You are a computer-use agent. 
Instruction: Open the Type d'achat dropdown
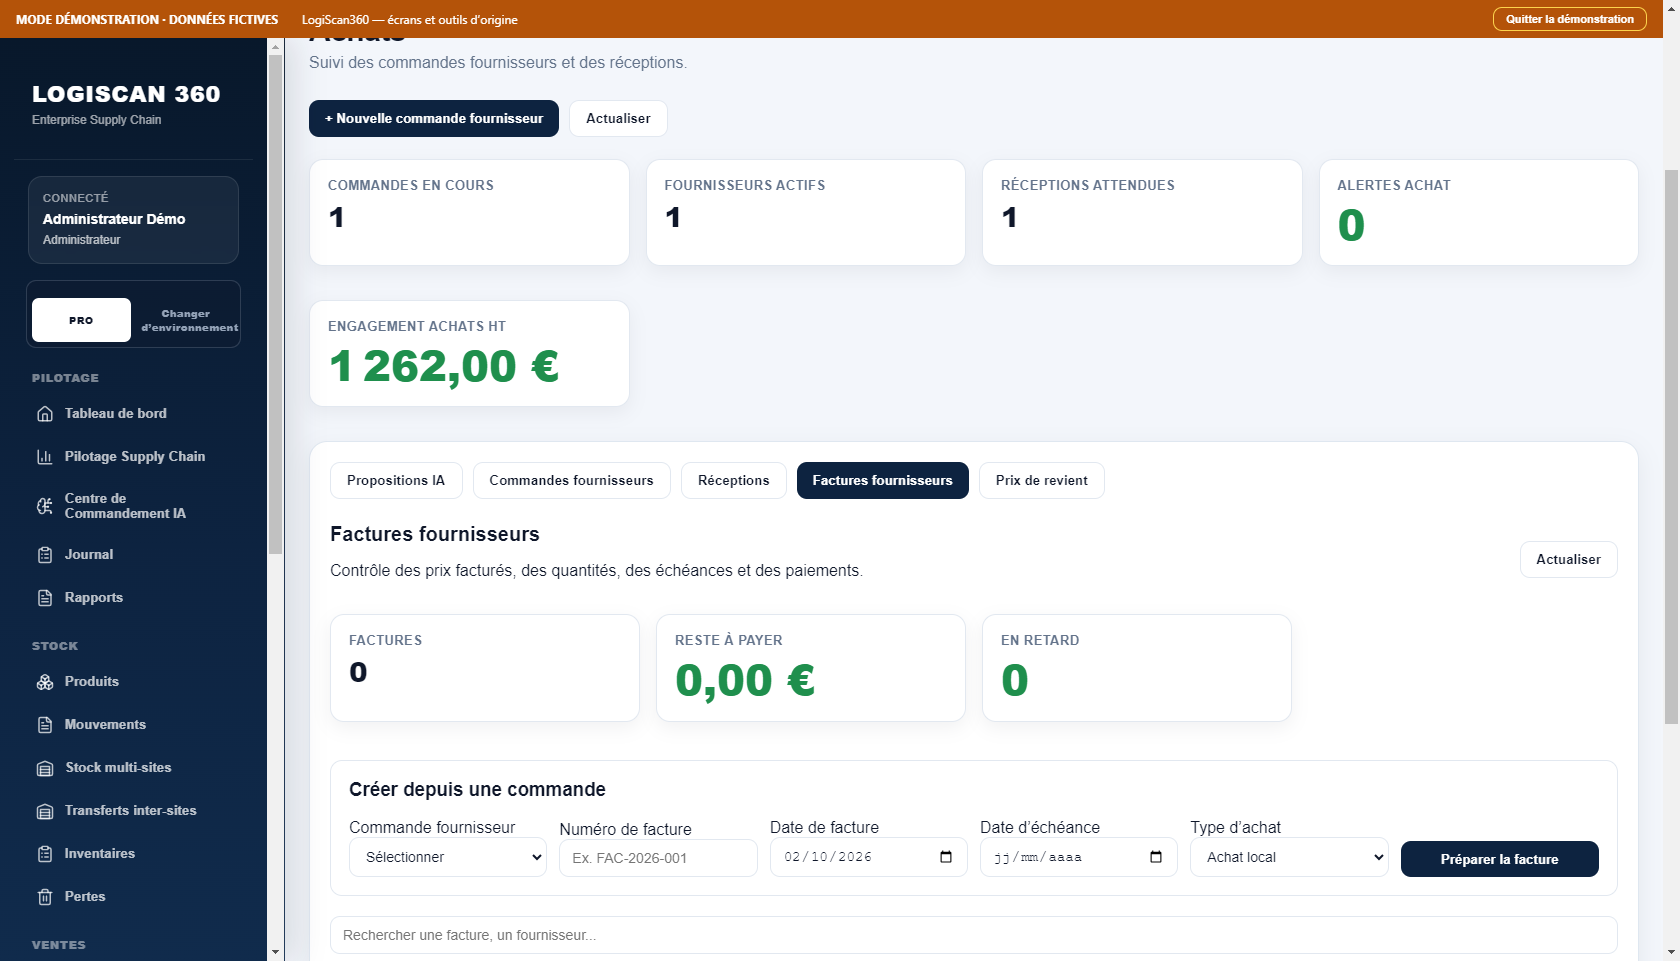[1289, 857]
